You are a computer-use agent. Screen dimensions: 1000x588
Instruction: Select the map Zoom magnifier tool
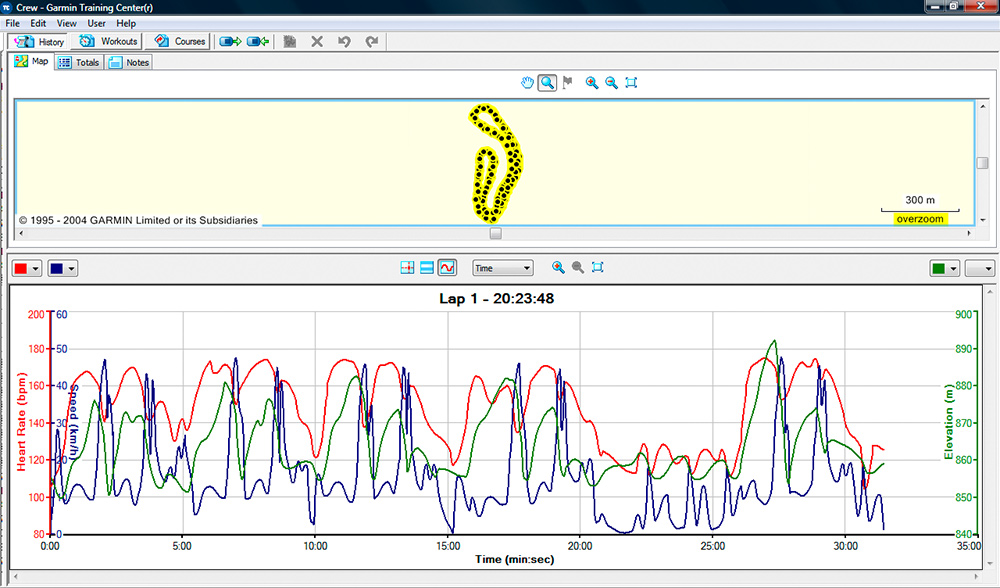coord(547,82)
